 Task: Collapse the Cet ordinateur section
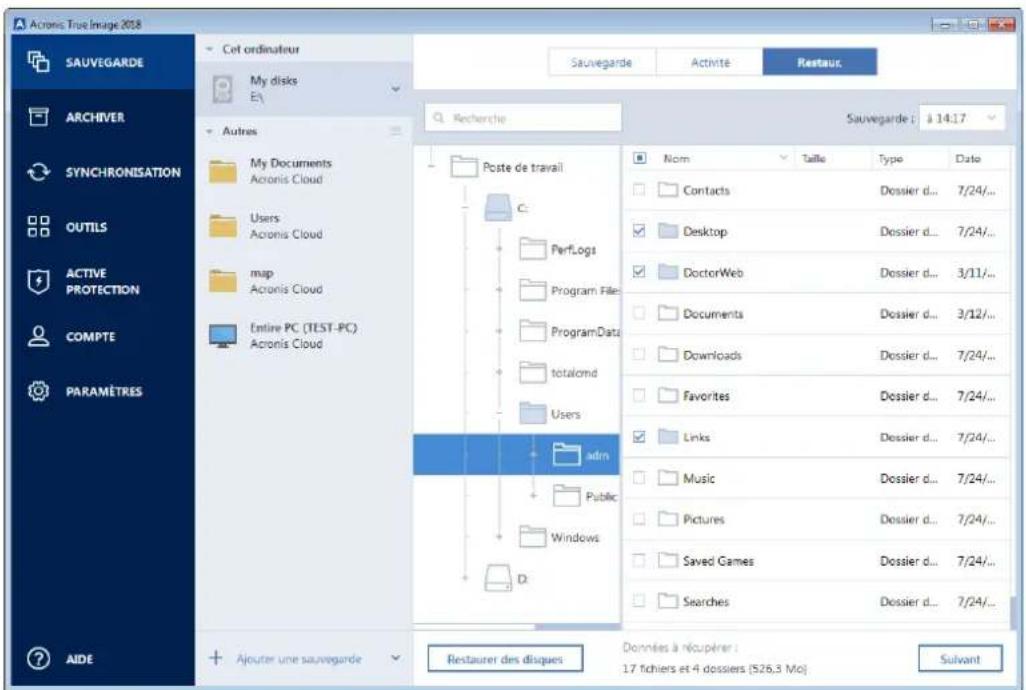point(209,49)
